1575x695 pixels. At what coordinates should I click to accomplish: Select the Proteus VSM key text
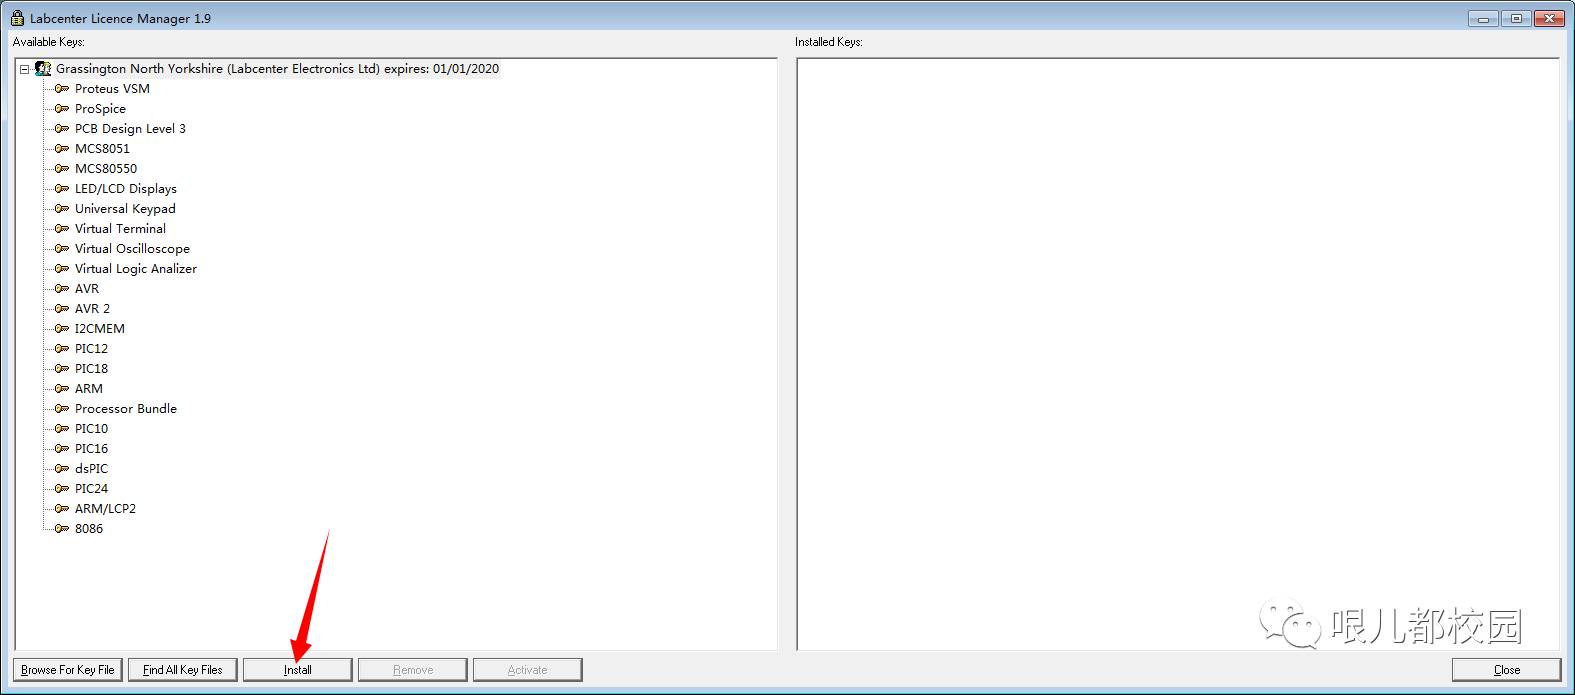112,89
